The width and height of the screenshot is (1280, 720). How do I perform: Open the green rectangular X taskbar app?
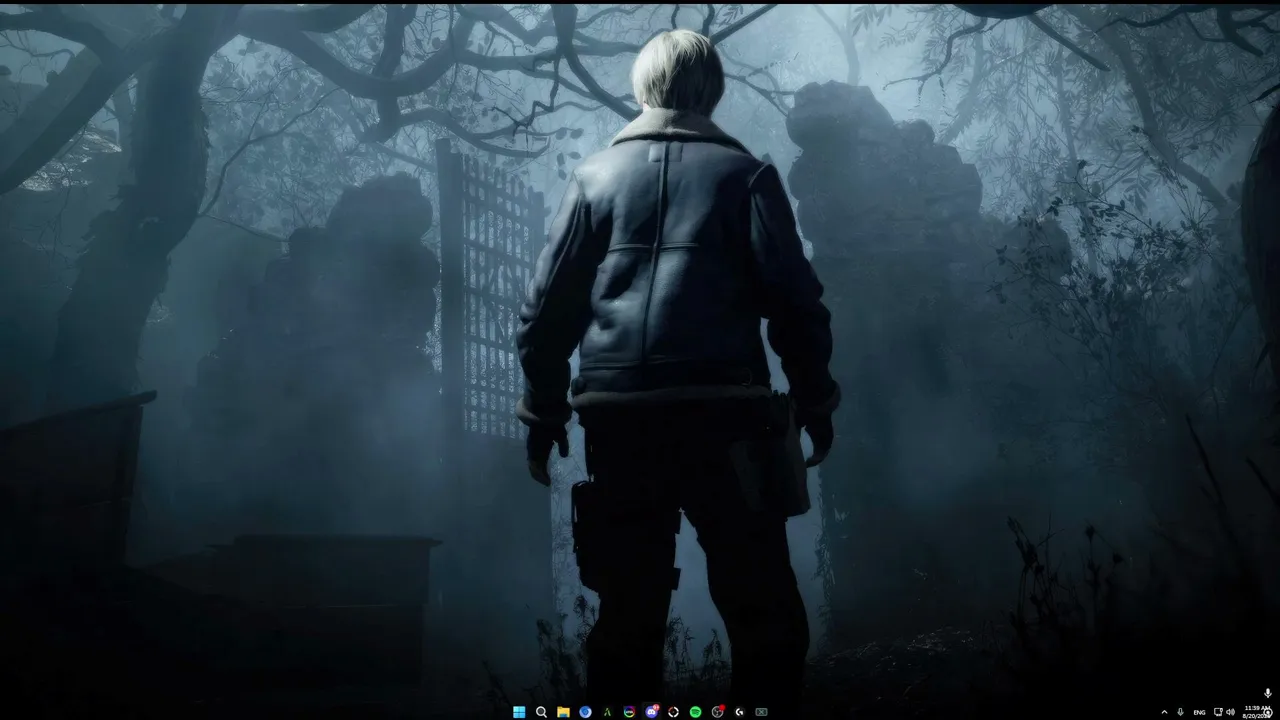(x=761, y=712)
